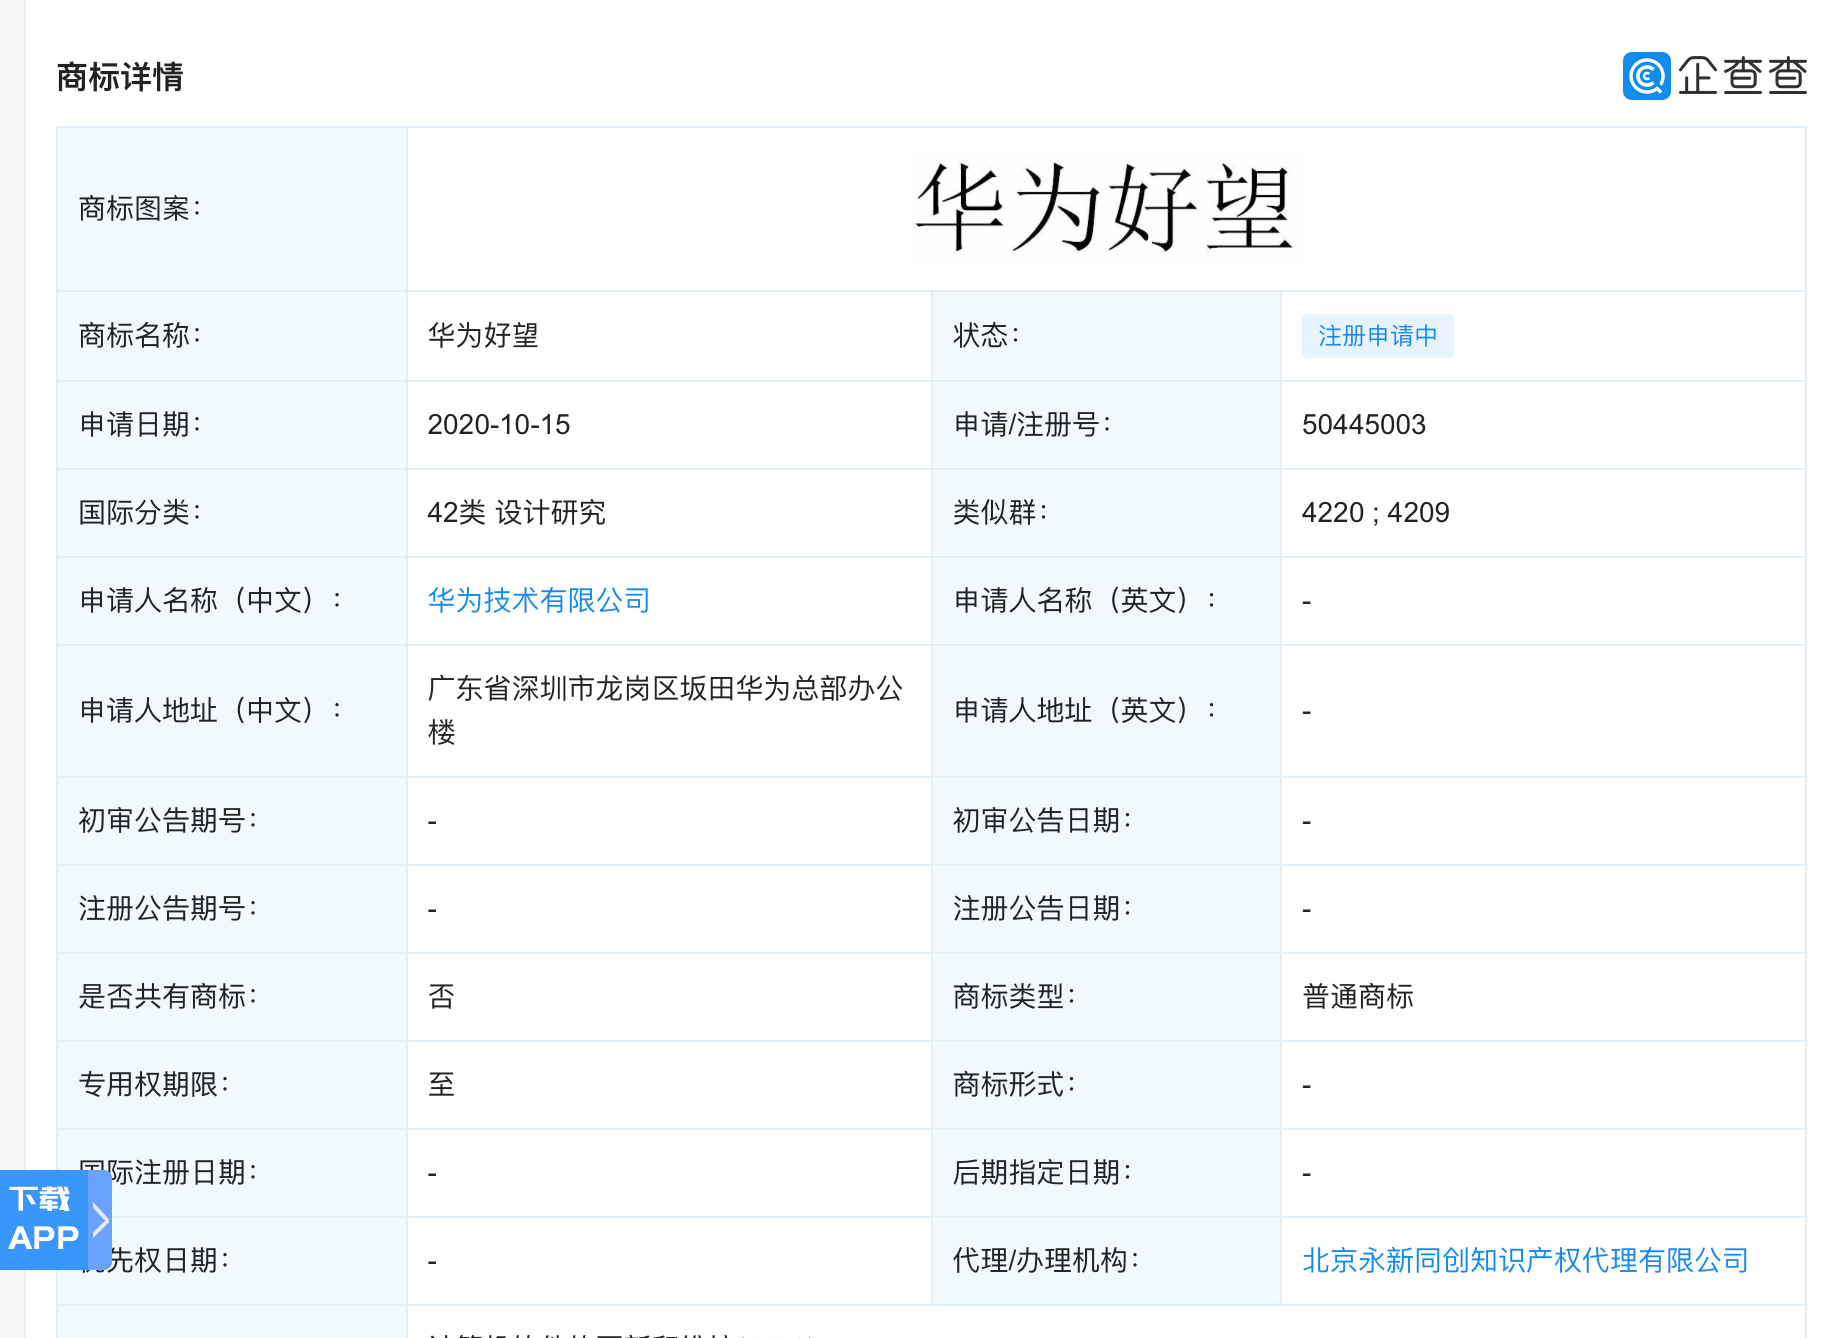The image size is (1834, 1338).
Task: Select shared trademark value 否
Action: click(x=441, y=997)
